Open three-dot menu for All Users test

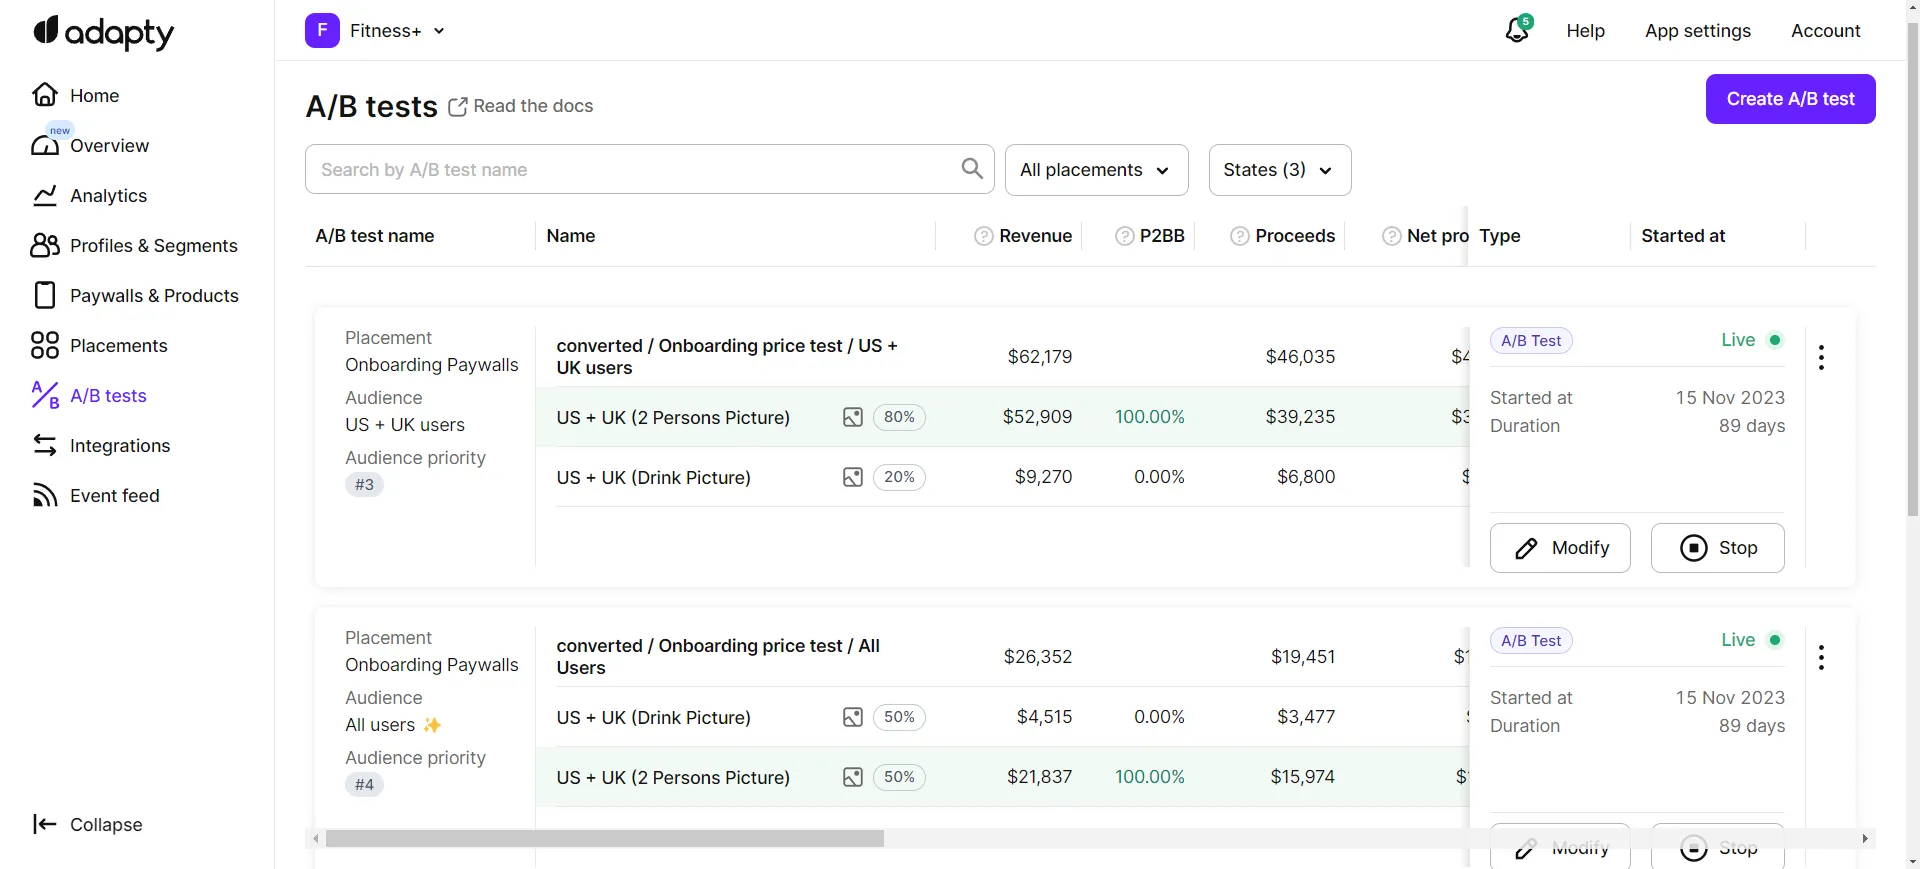click(1821, 658)
